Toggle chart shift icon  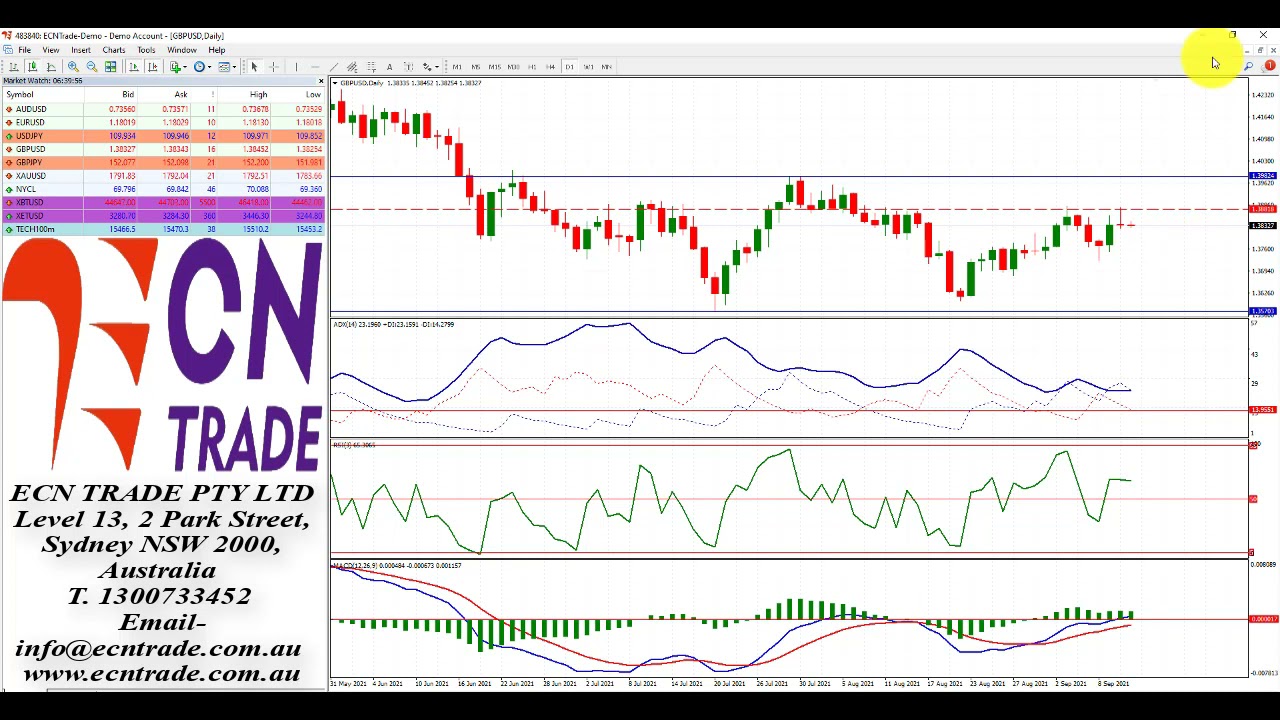(152, 67)
